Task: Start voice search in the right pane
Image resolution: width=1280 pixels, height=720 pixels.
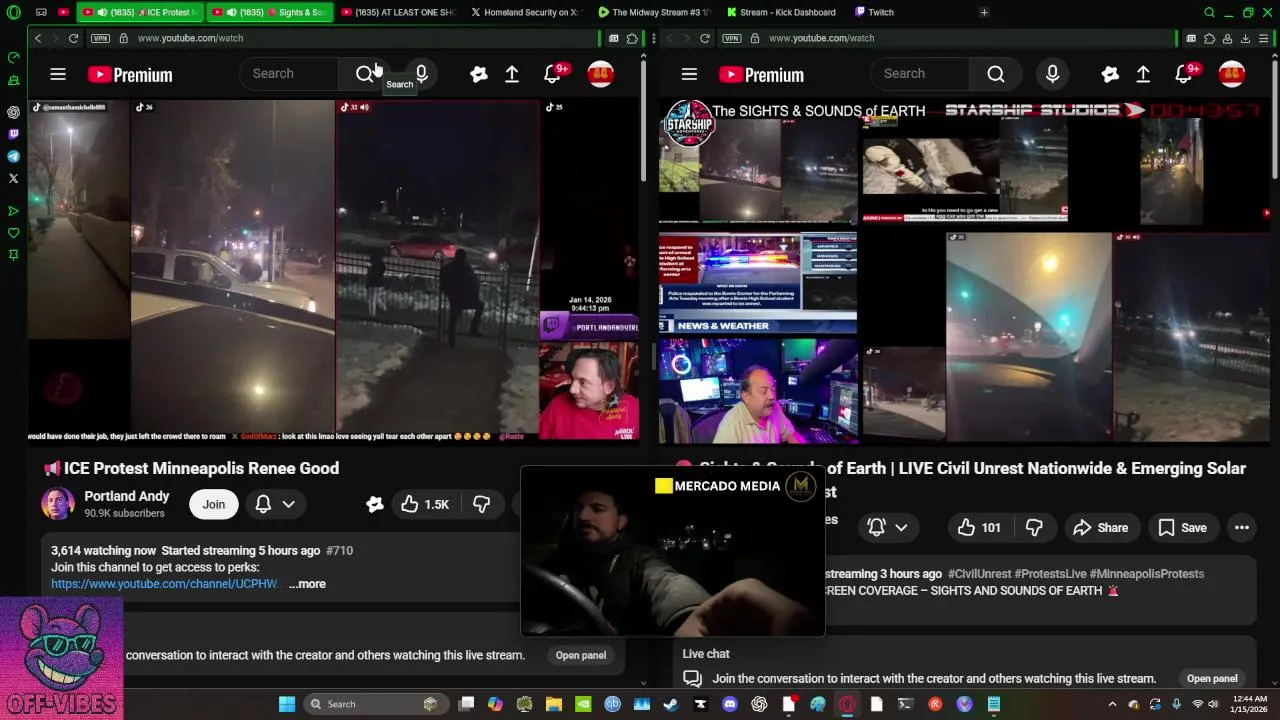Action: click(1052, 74)
